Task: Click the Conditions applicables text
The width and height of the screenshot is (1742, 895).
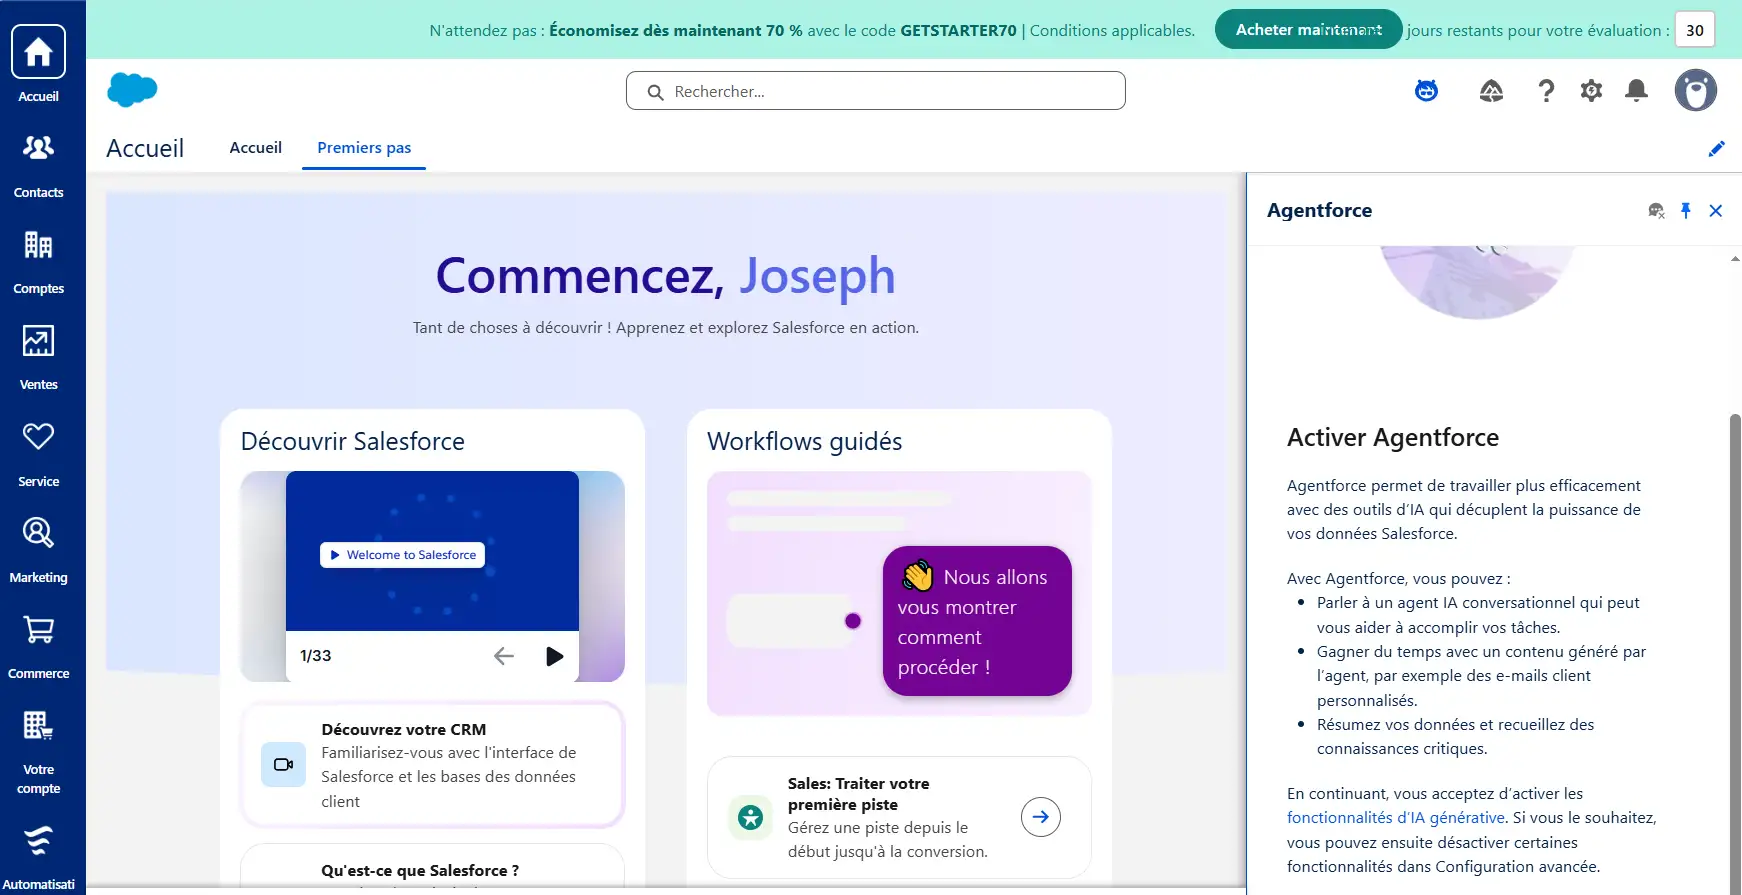Action: pos(1112,30)
